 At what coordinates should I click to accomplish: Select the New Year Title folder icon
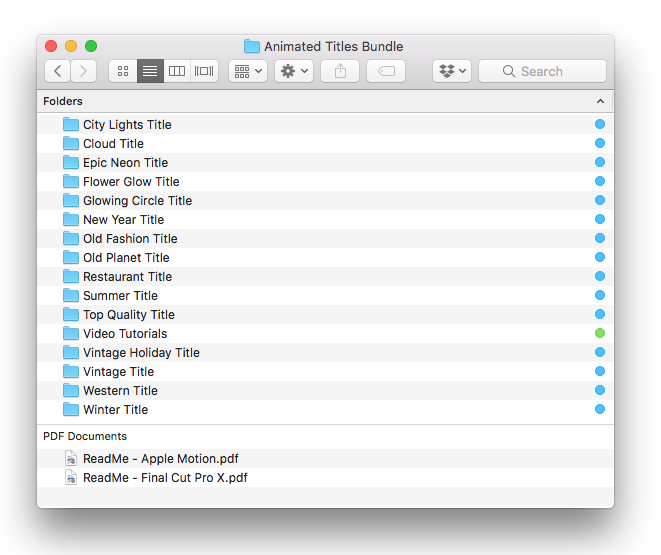coord(71,219)
